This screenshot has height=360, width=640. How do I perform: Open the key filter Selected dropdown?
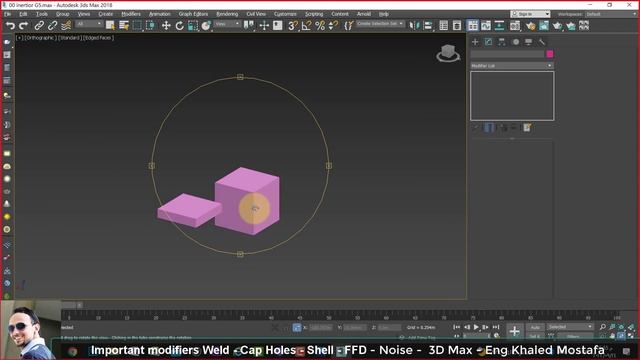[x=570, y=327]
